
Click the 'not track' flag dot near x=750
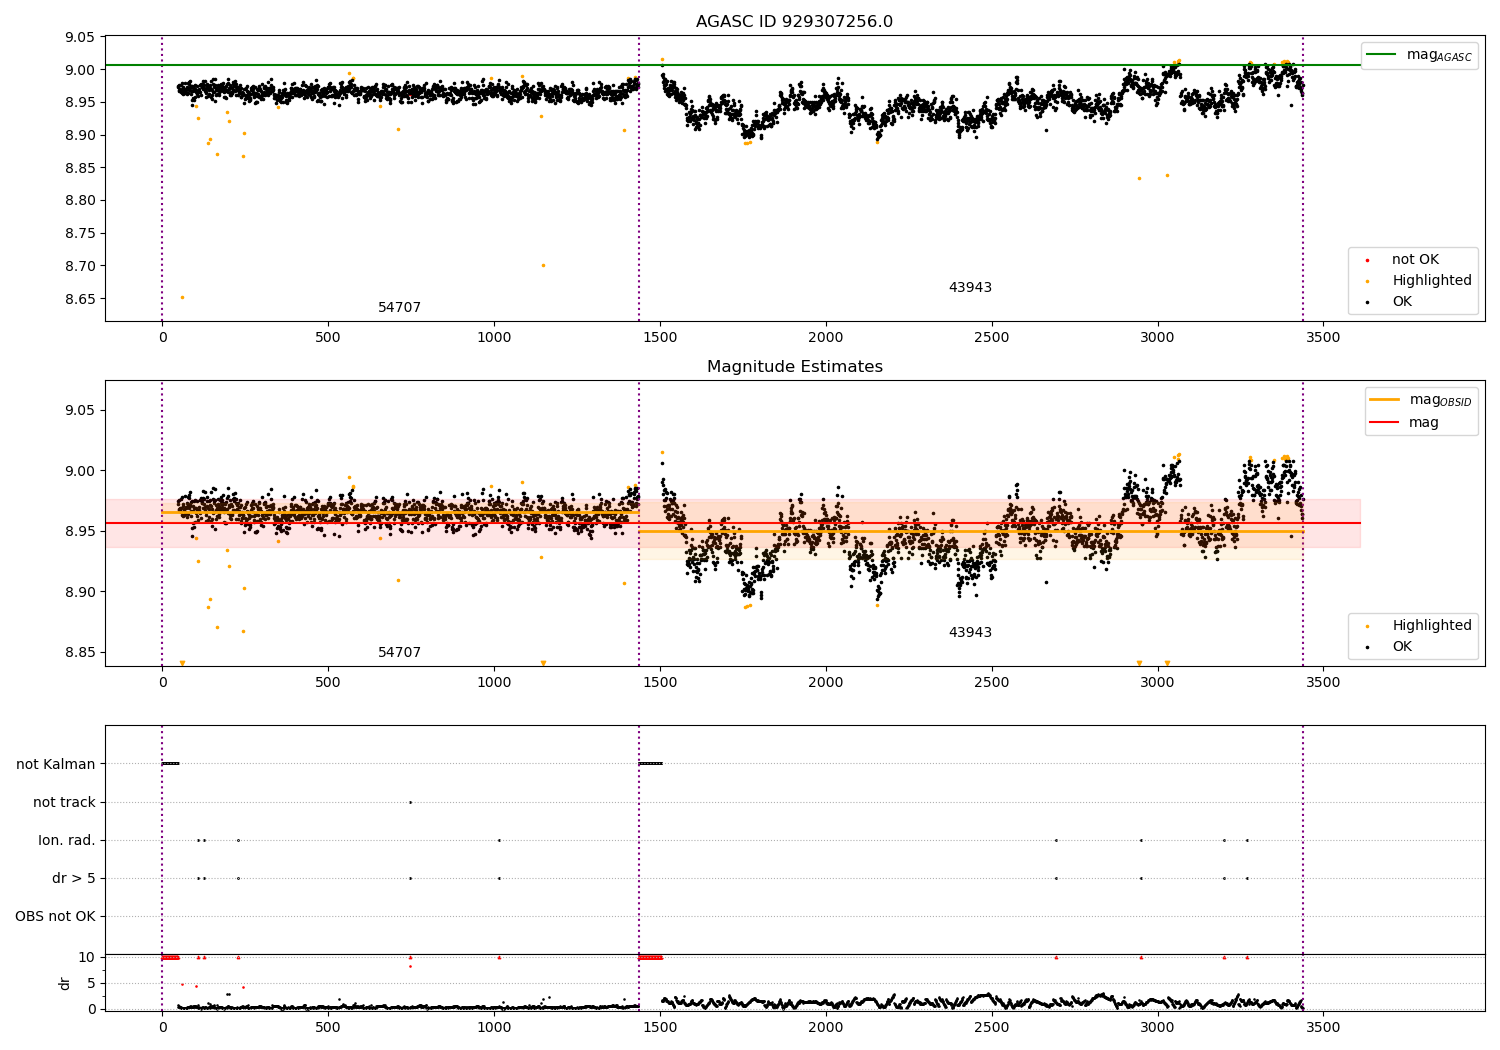pyautogui.click(x=410, y=802)
